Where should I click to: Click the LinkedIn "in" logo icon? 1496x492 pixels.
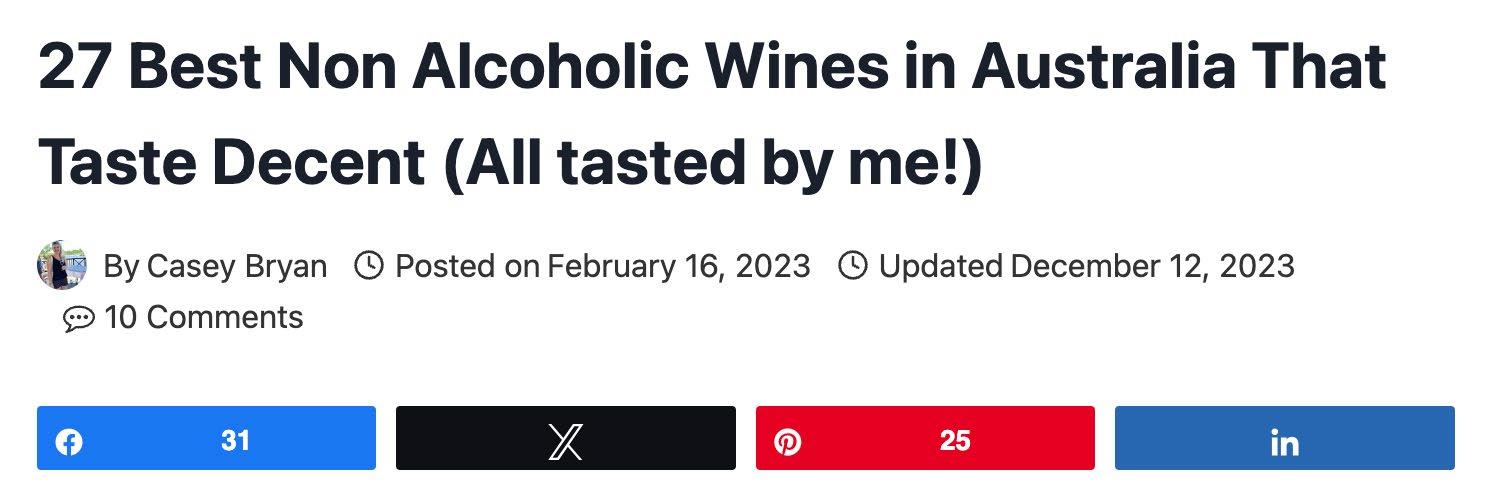[x=1285, y=441]
